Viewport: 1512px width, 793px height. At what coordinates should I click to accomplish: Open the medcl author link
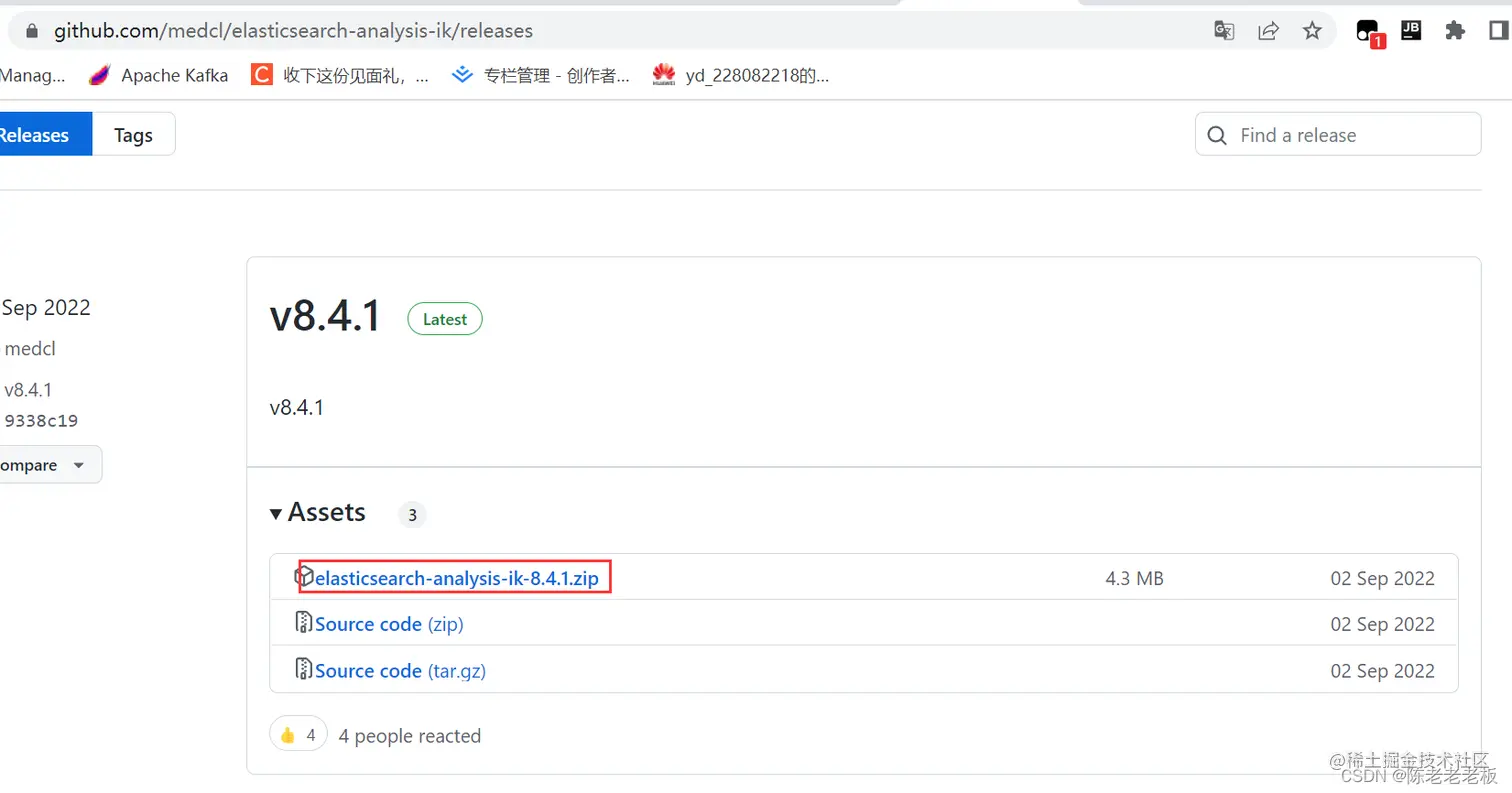tap(29, 349)
